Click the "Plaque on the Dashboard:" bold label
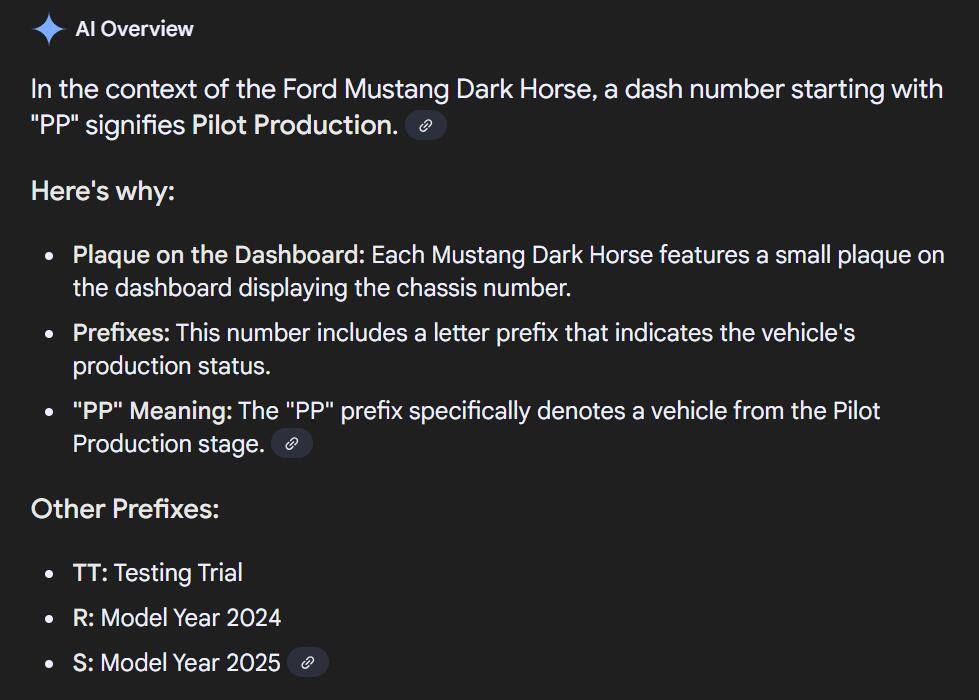The image size is (979, 700). click(x=219, y=255)
